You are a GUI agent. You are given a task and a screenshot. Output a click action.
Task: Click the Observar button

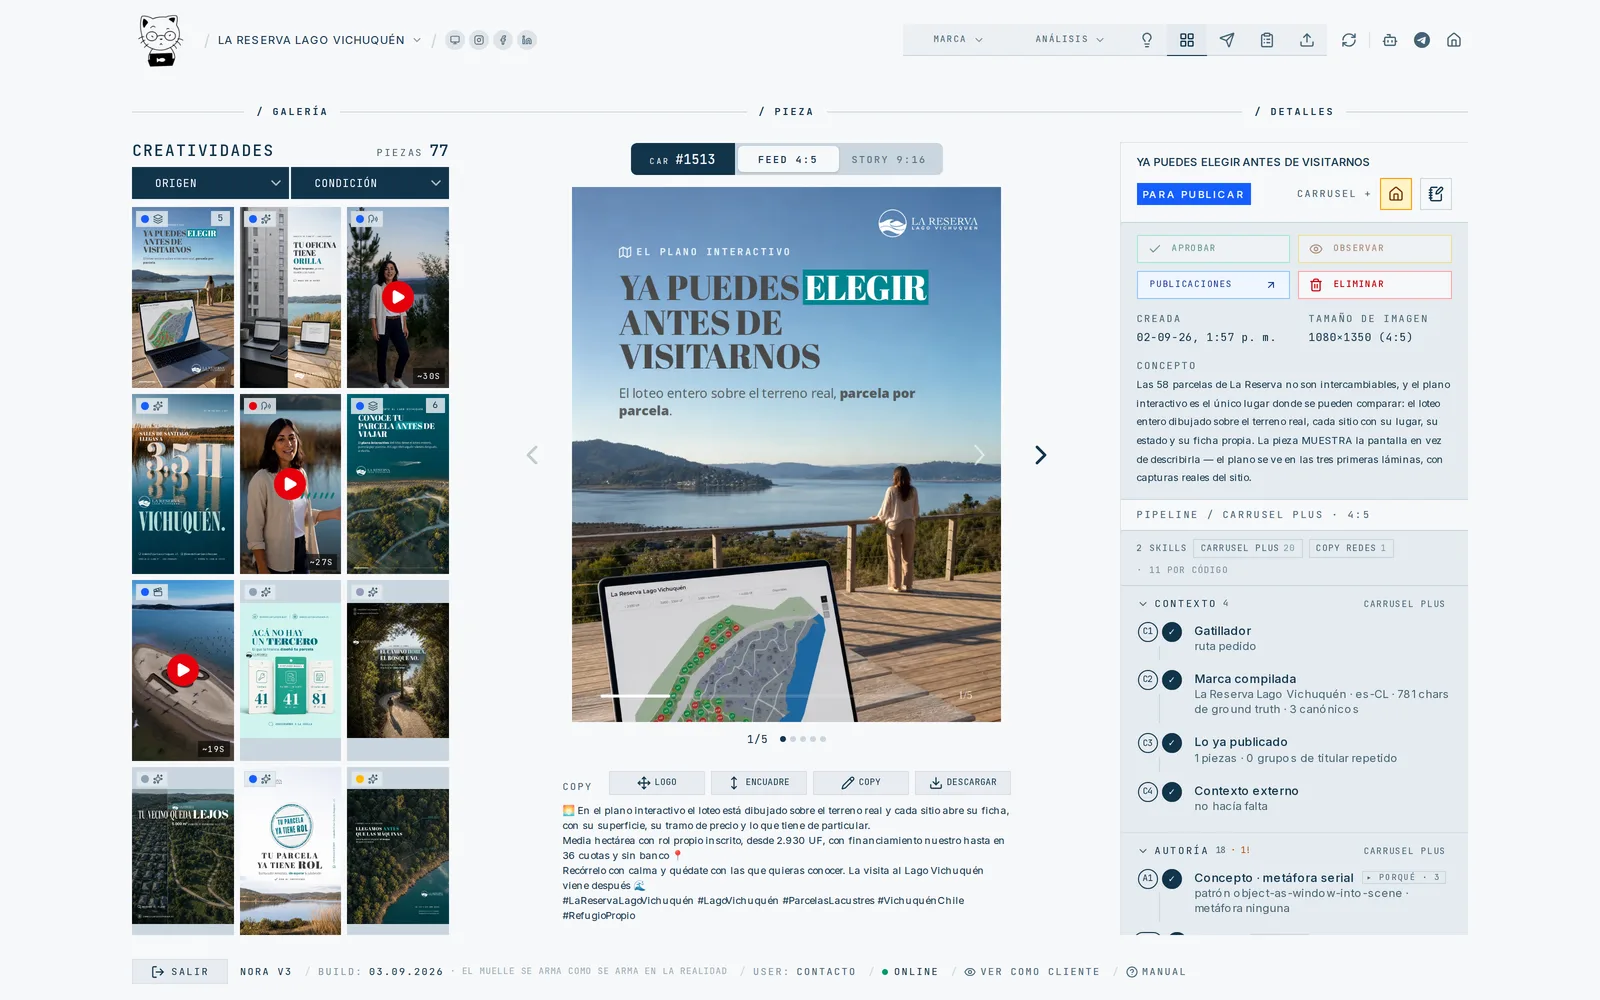click(x=1375, y=248)
